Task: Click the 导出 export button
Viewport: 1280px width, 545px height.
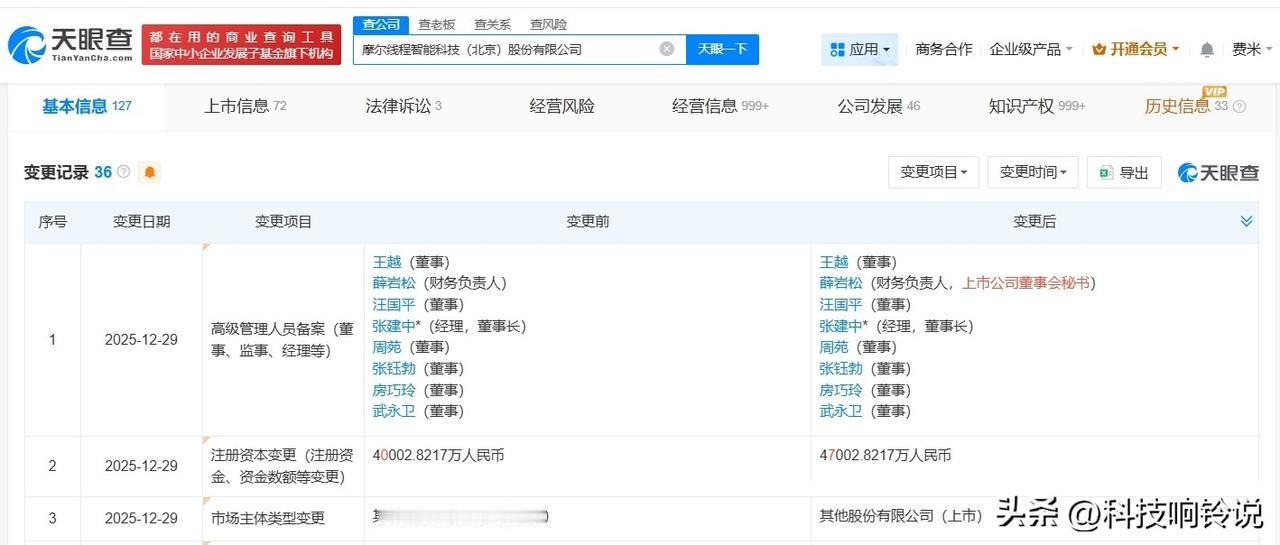Action: (1124, 172)
